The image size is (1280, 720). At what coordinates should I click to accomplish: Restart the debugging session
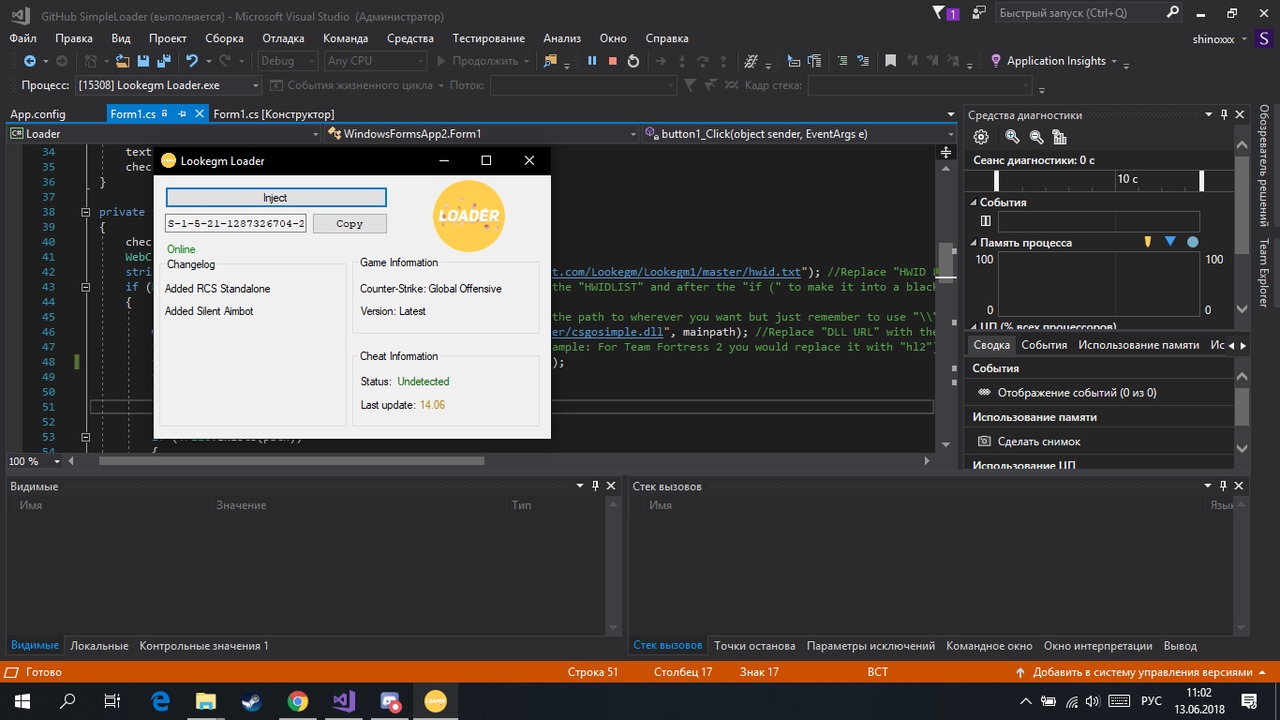click(x=633, y=61)
